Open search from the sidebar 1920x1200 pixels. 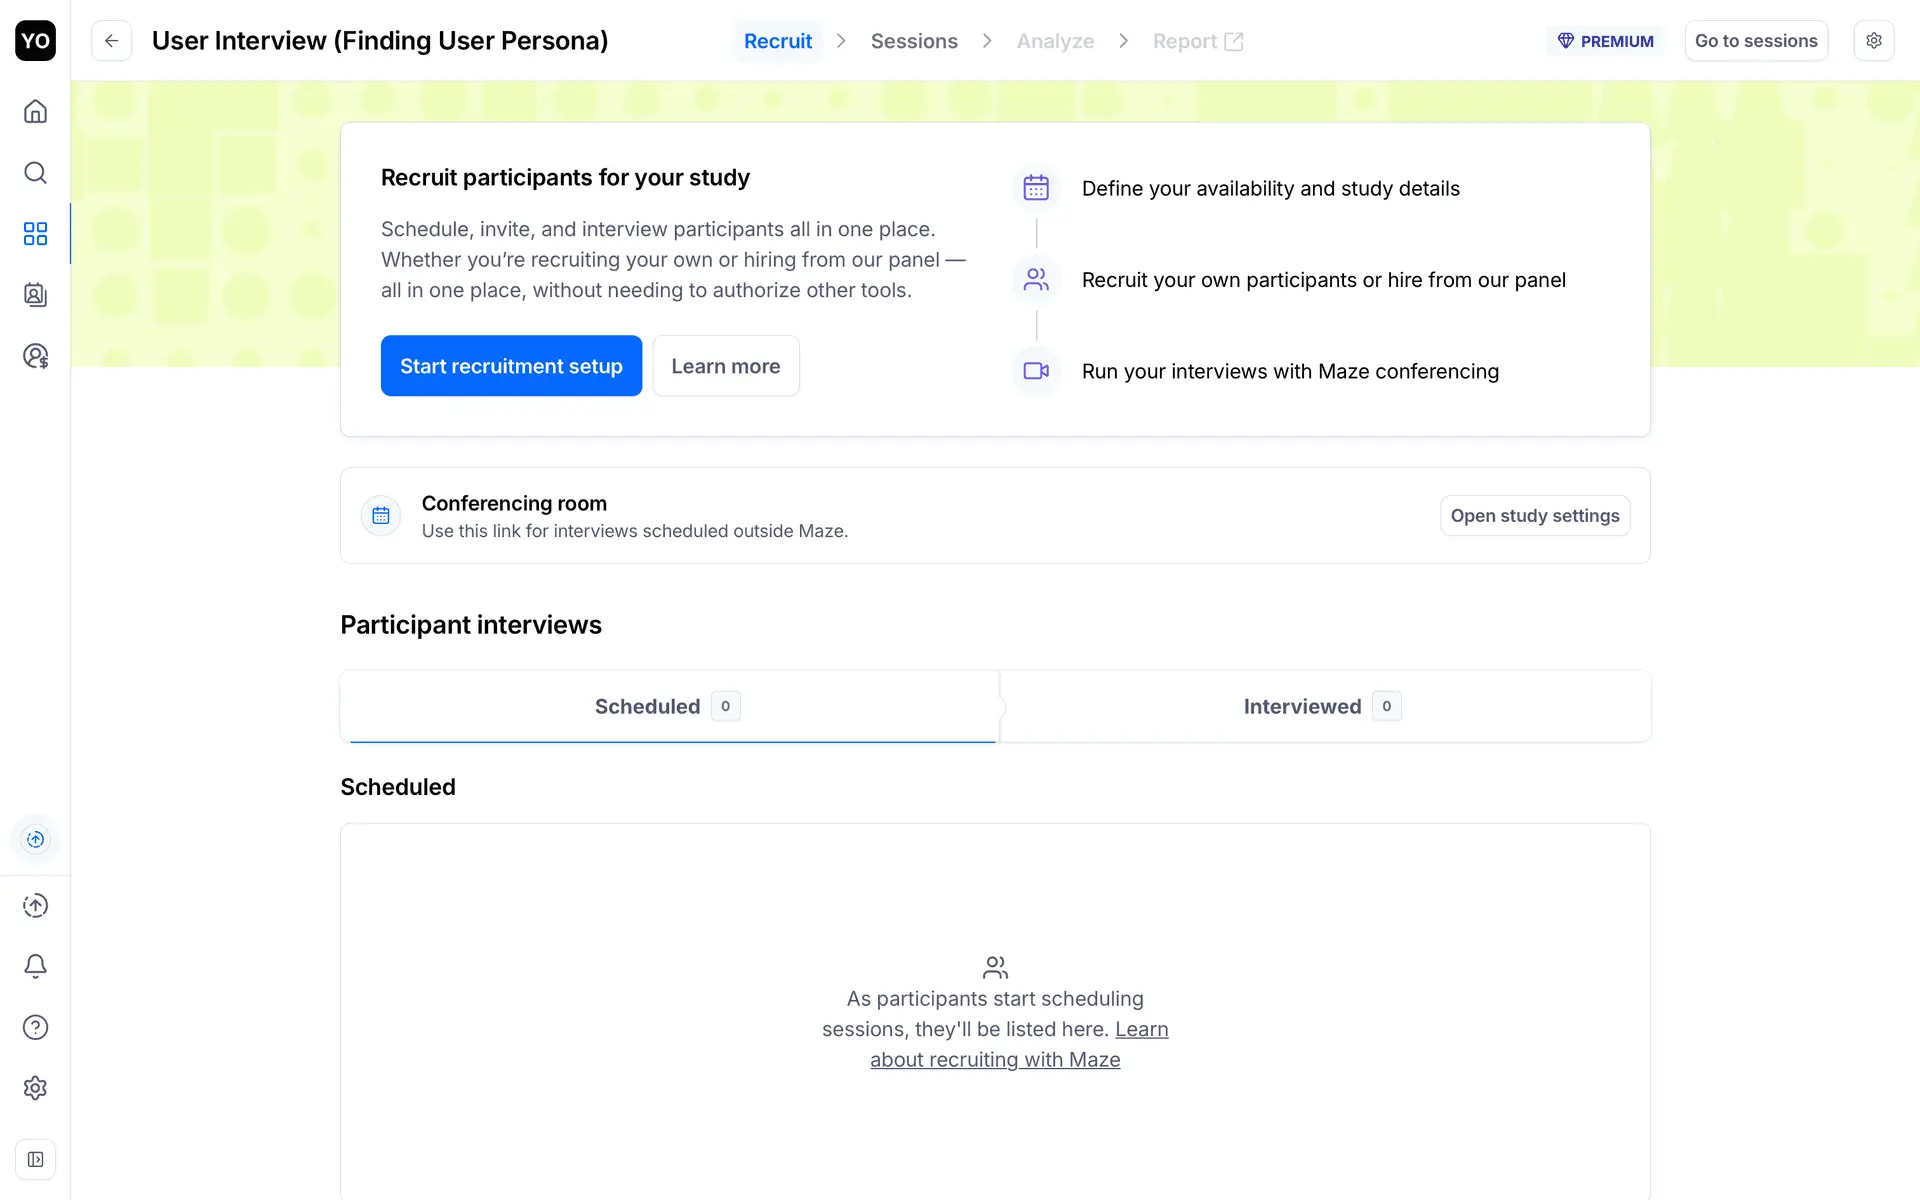point(35,173)
